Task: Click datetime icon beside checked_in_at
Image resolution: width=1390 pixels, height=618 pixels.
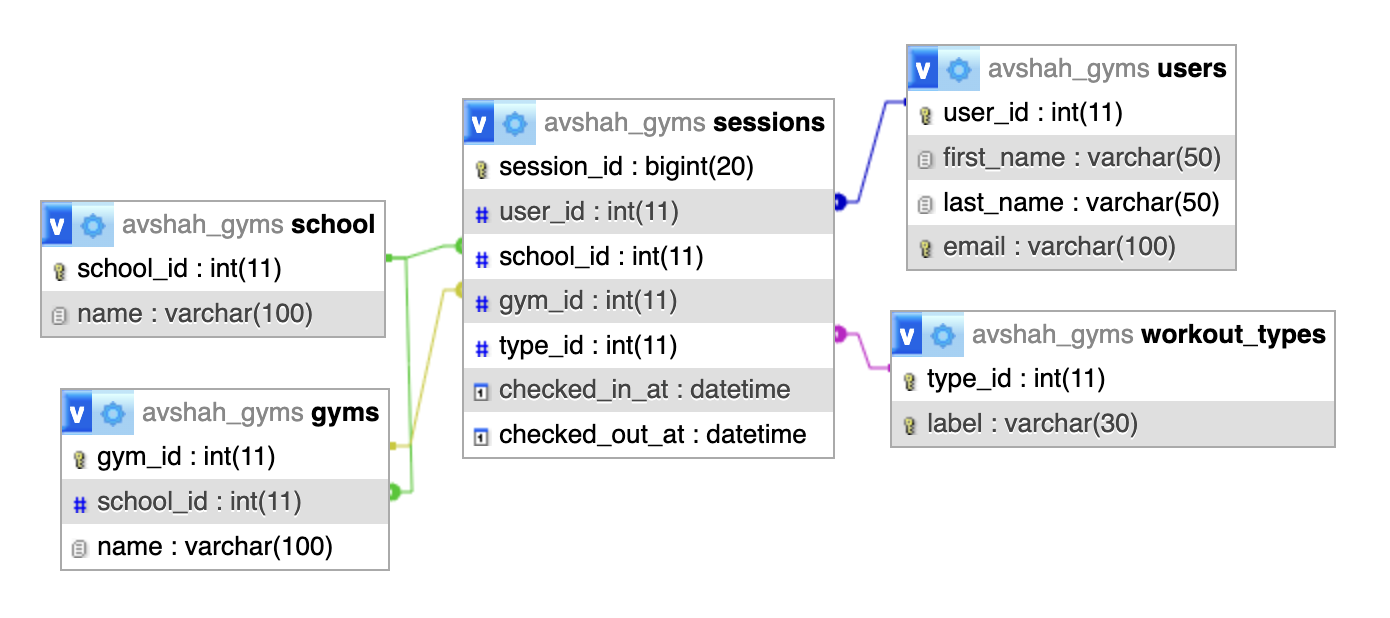Action: (x=481, y=391)
